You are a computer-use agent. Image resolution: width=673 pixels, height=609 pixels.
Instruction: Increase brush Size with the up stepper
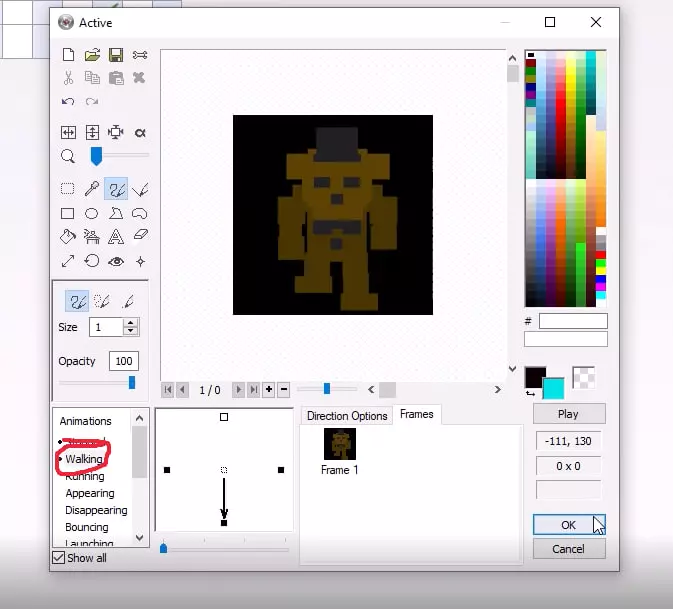pos(130,322)
